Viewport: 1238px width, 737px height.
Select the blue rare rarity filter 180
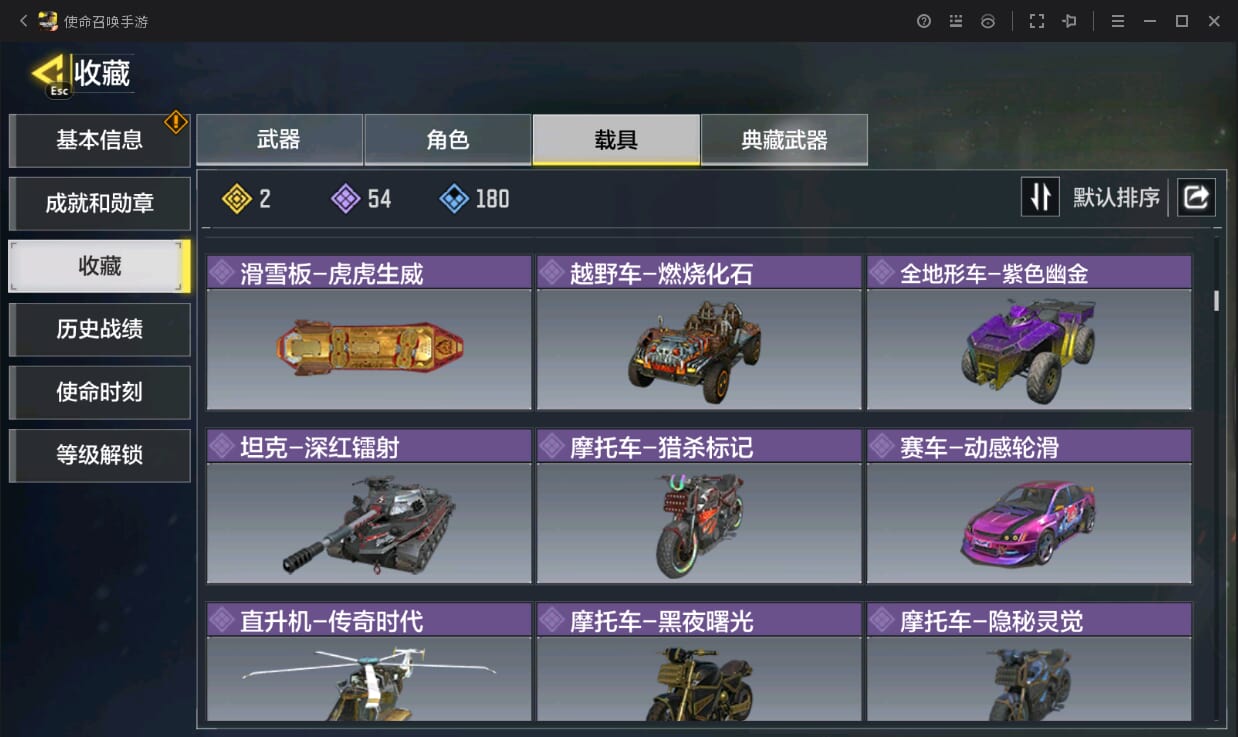475,198
